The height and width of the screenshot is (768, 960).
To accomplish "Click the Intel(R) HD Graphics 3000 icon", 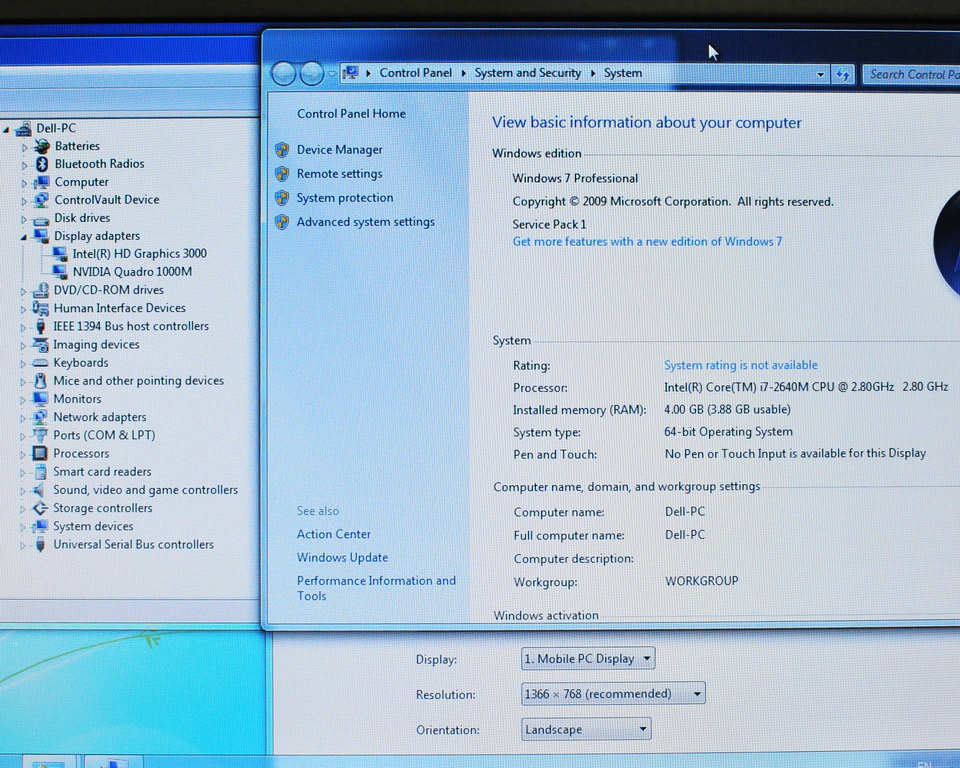I will (60, 254).
